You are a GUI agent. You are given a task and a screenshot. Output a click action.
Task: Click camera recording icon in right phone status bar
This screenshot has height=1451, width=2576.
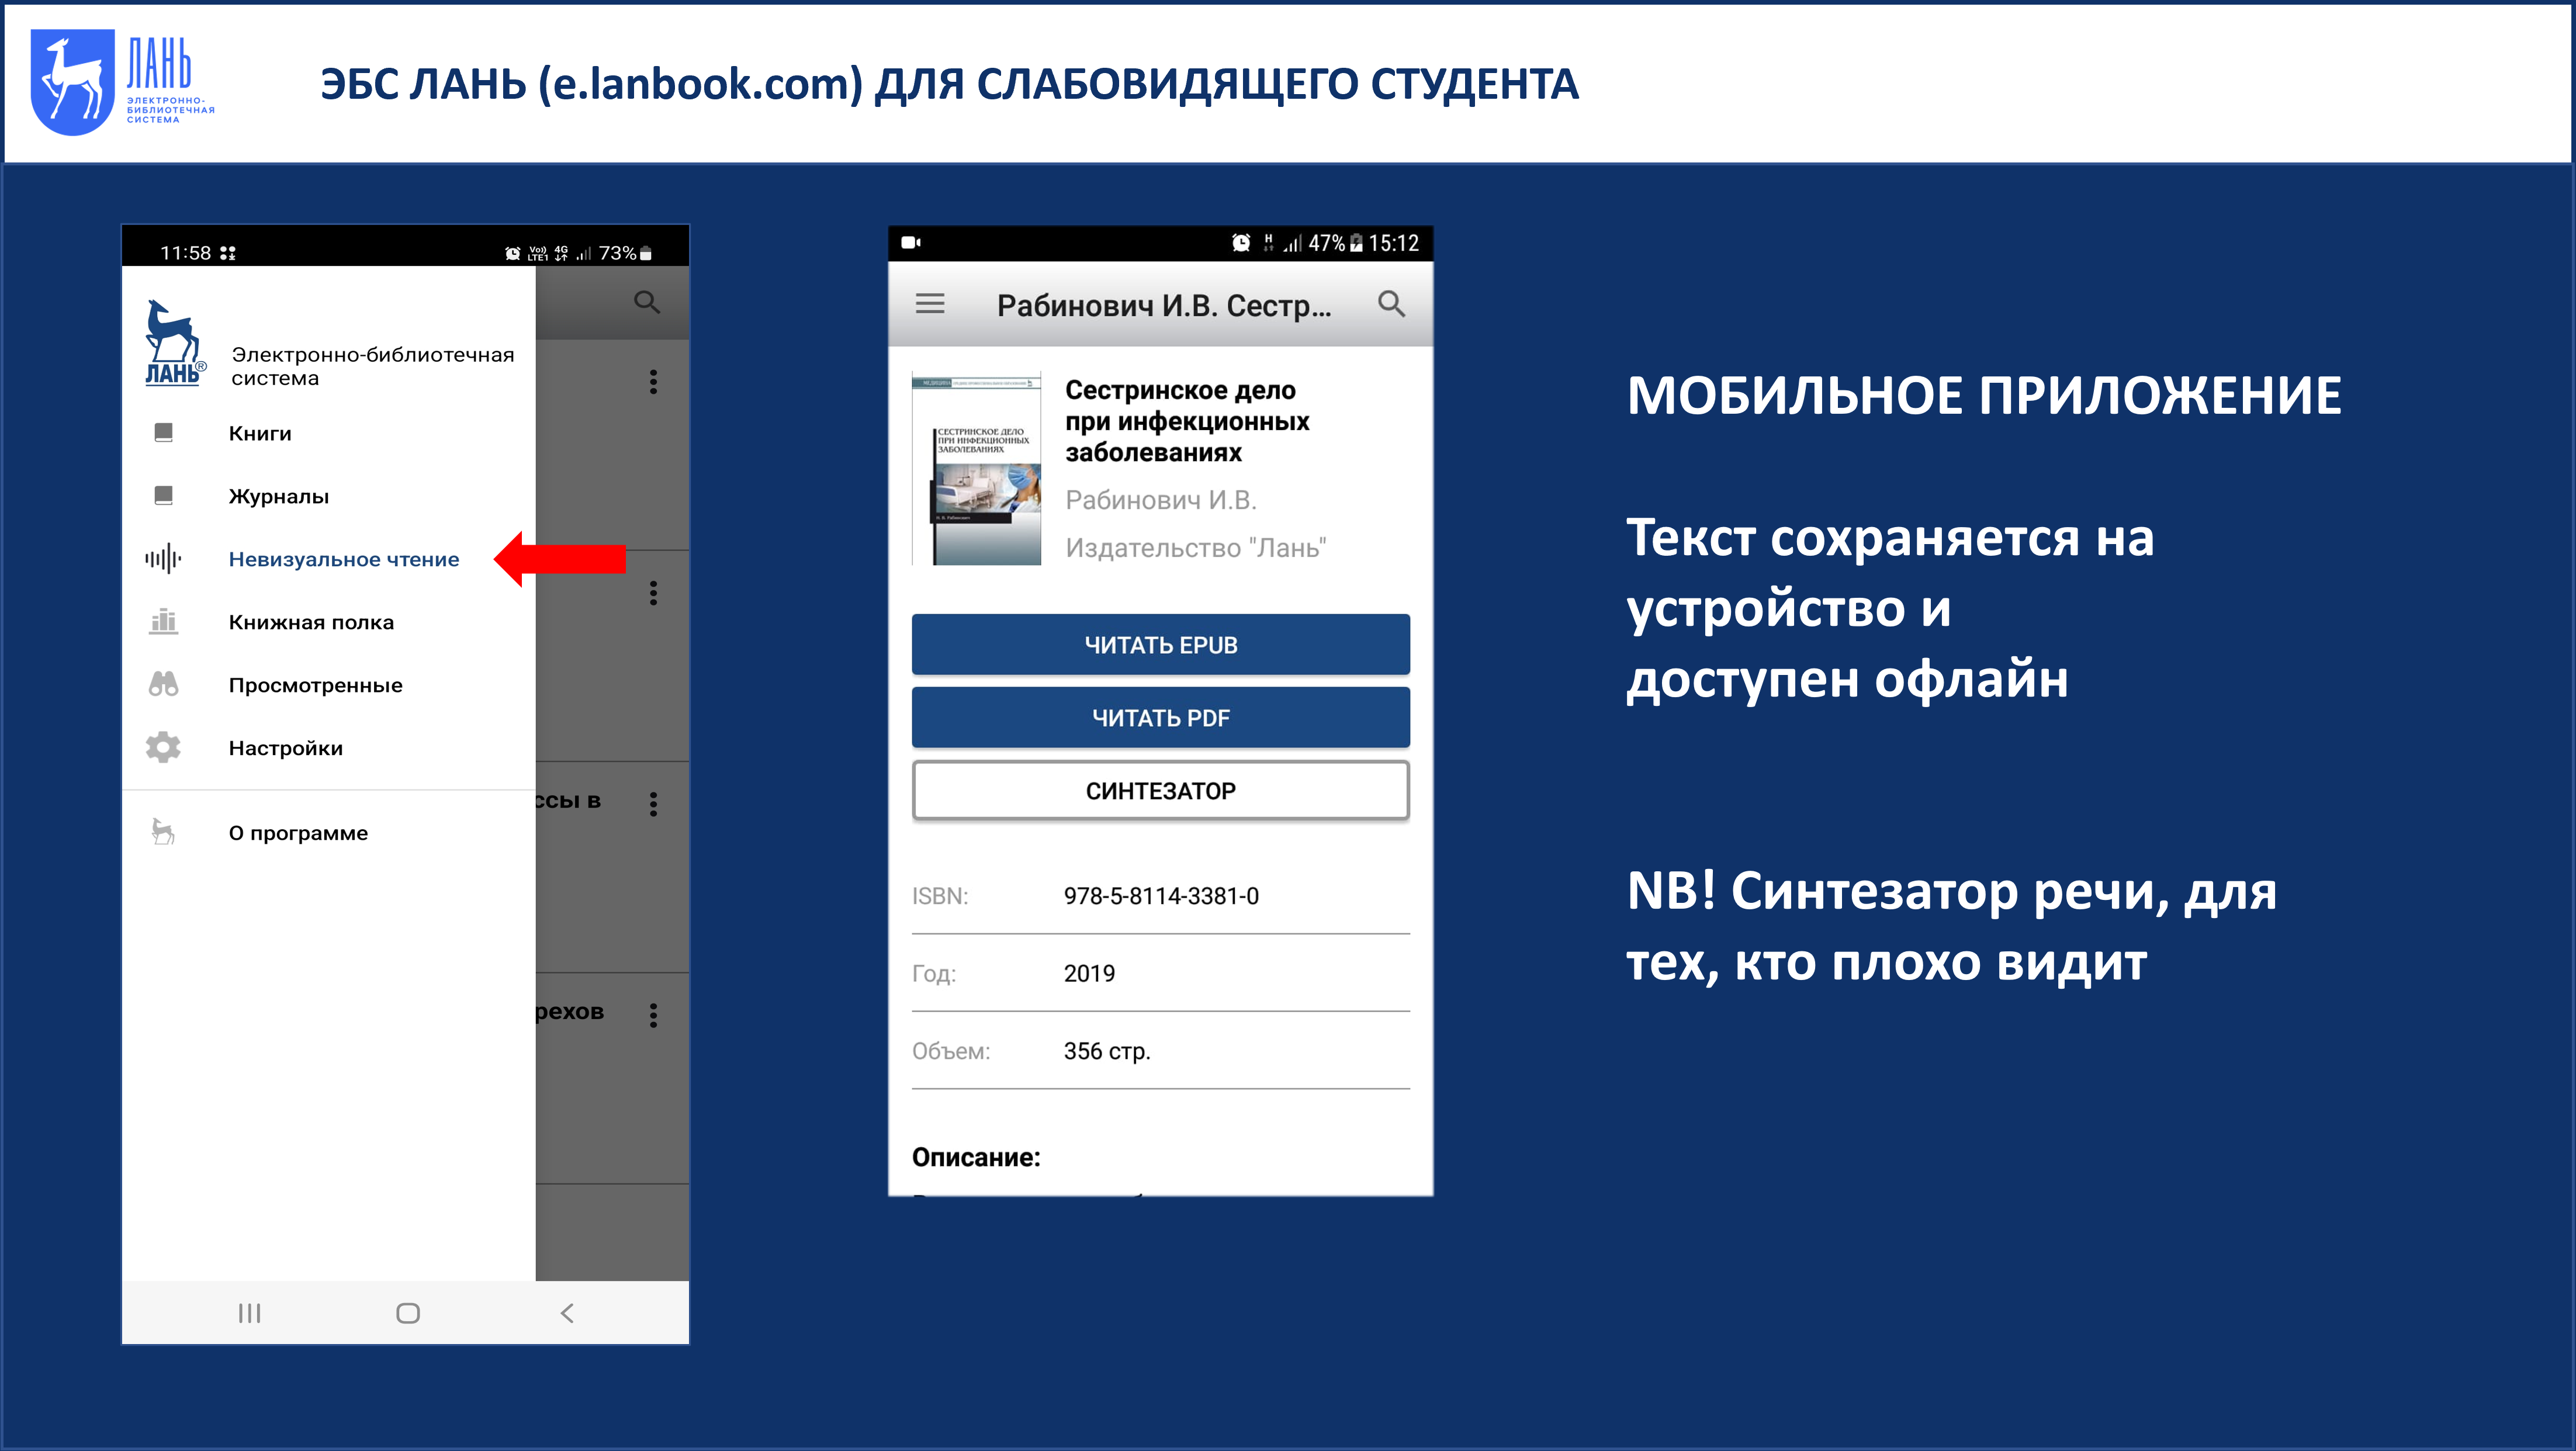click(911, 242)
